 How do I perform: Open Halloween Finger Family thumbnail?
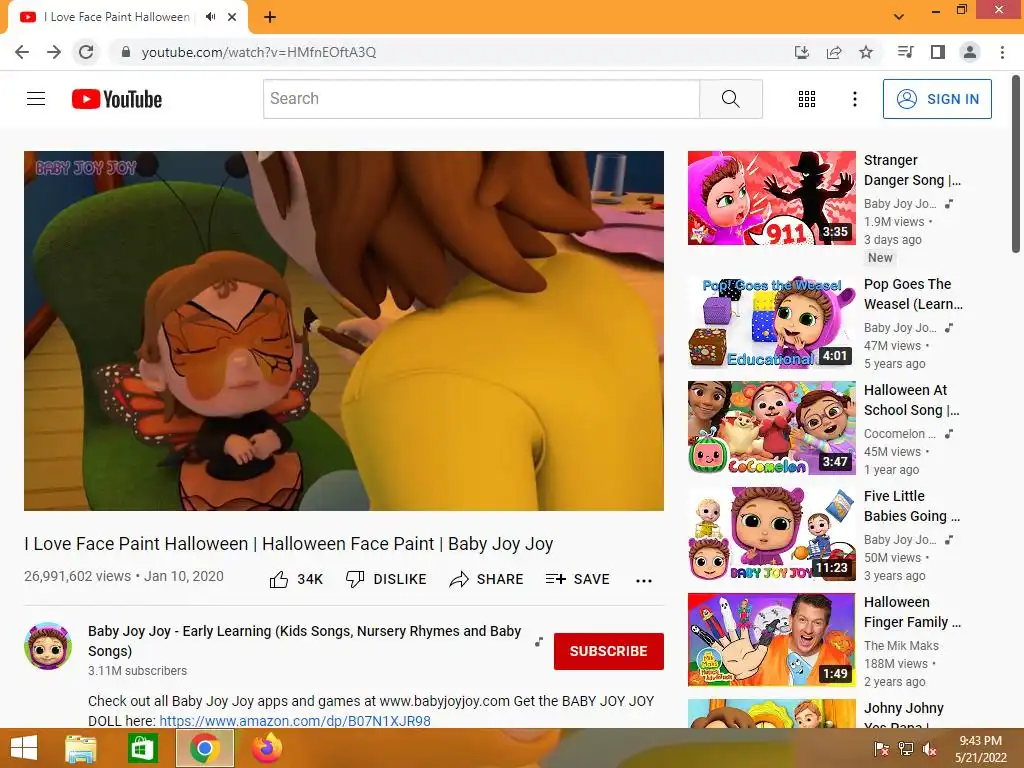pos(771,639)
